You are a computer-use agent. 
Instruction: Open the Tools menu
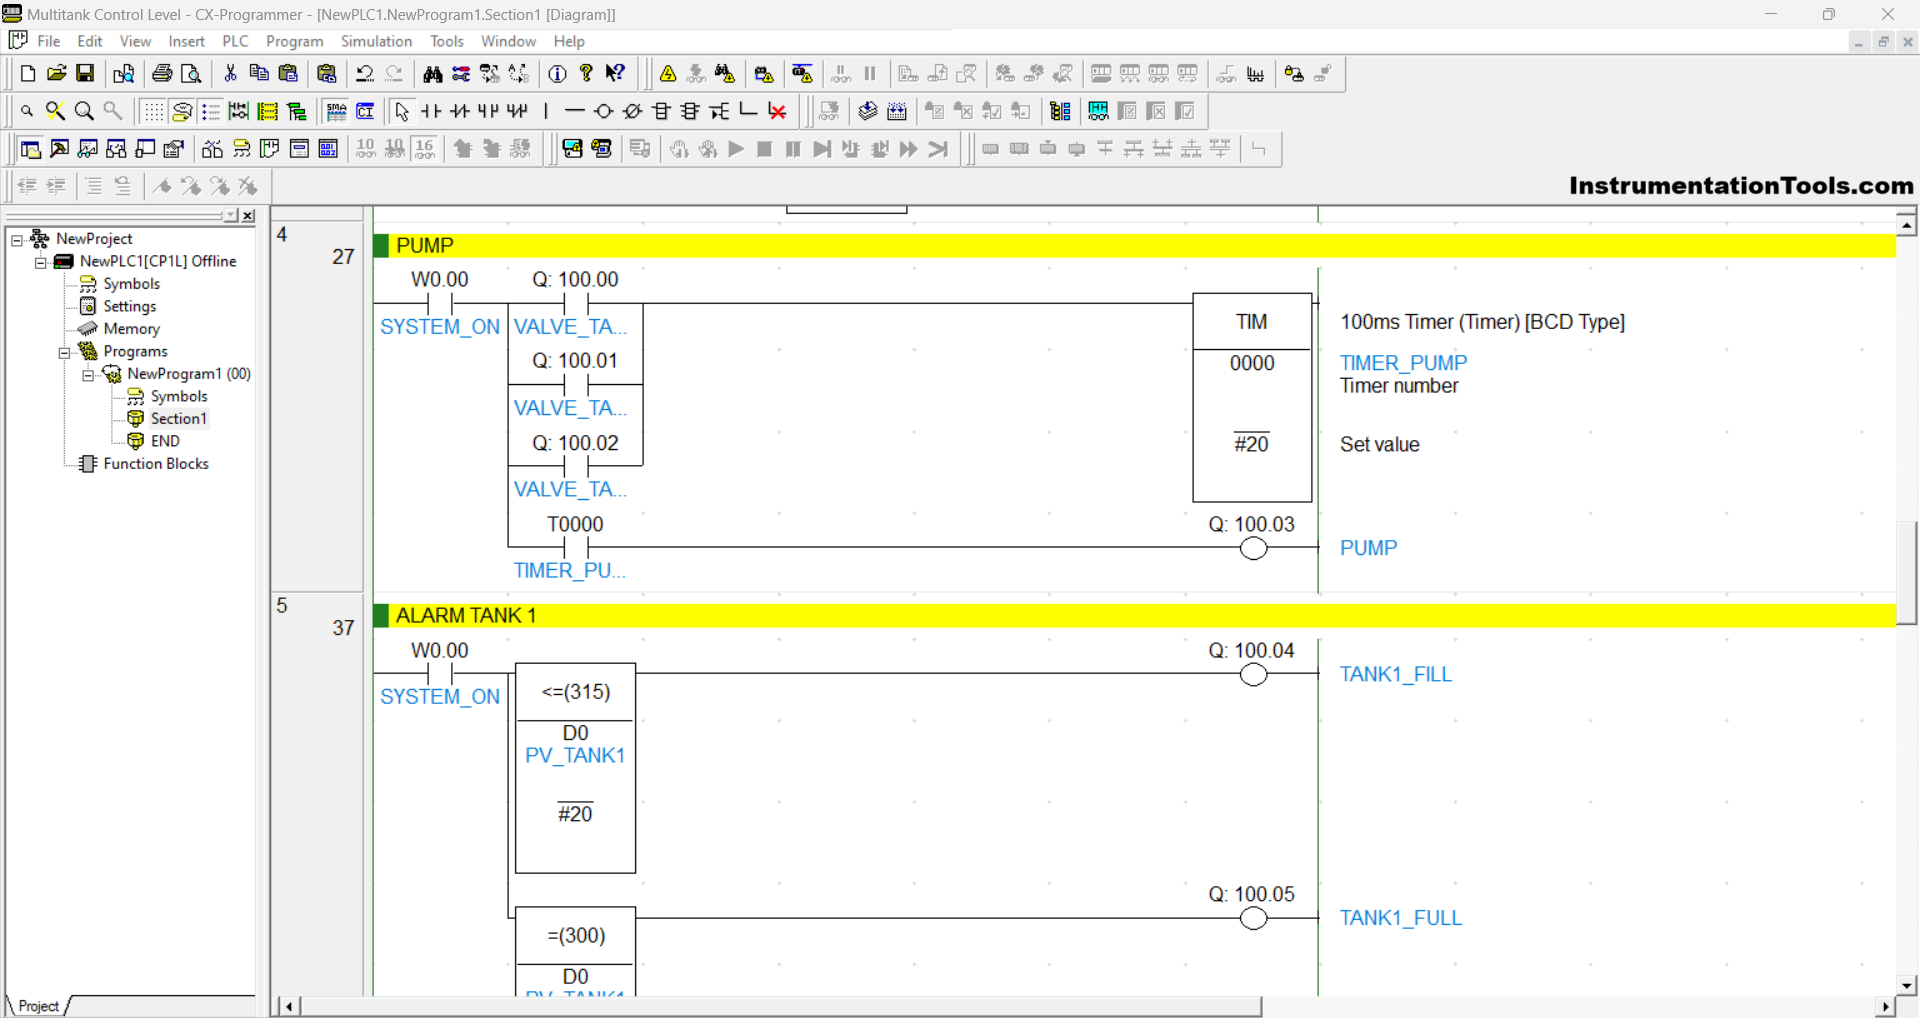click(446, 41)
